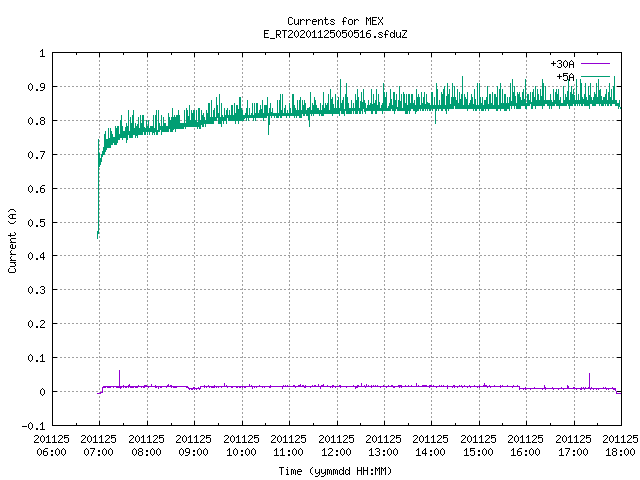The height and width of the screenshot is (480, 640).
Task: Click the x-axis tick label 06:00
Action: 51,452
